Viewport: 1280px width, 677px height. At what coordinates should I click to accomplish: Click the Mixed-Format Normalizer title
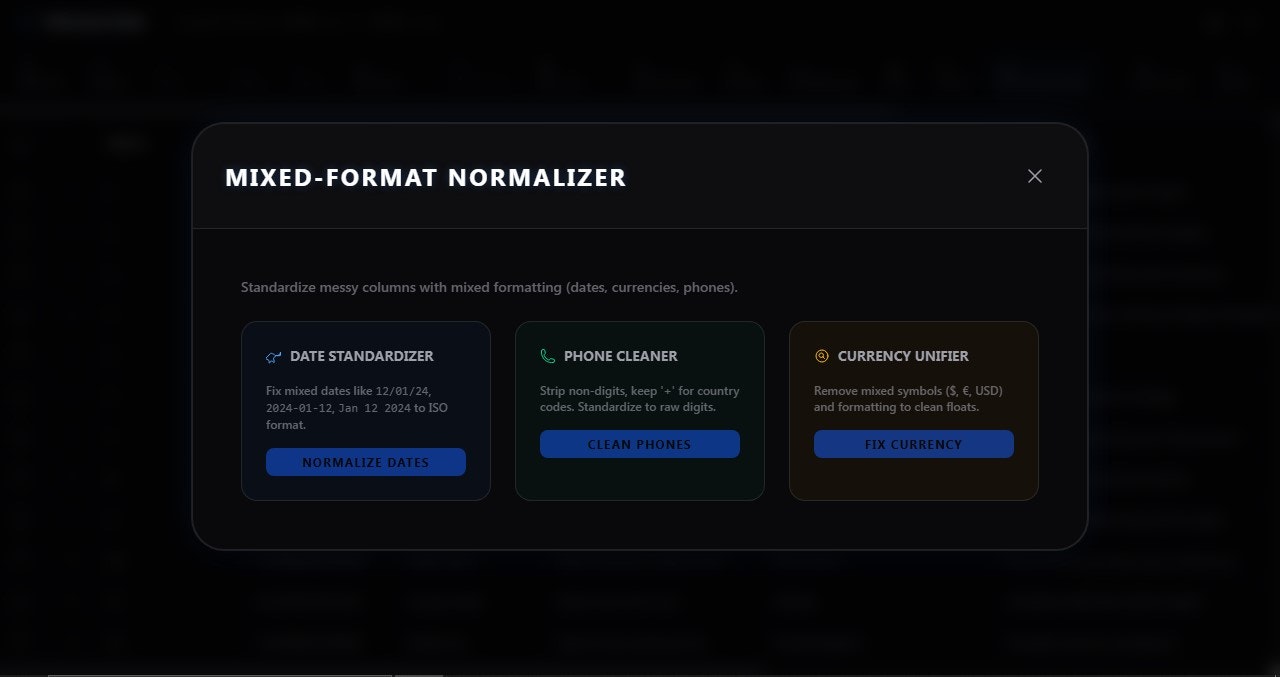425,178
